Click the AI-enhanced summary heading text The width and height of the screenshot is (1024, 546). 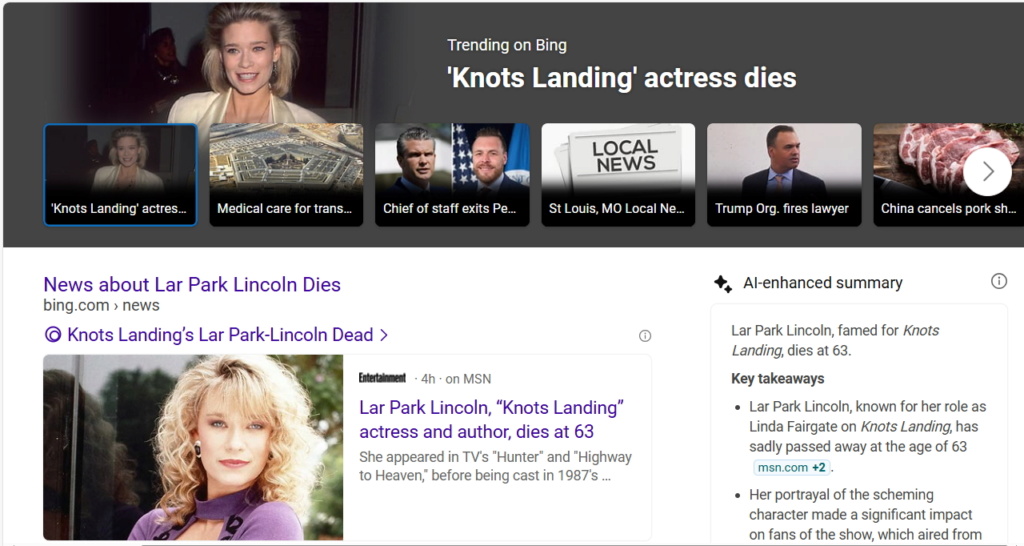pyautogui.click(x=823, y=283)
